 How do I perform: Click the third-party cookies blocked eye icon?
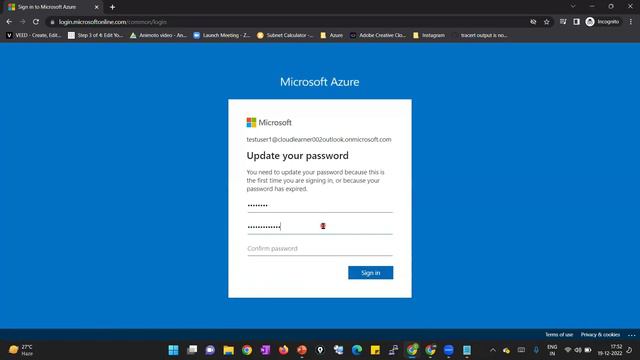pos(533,22)
